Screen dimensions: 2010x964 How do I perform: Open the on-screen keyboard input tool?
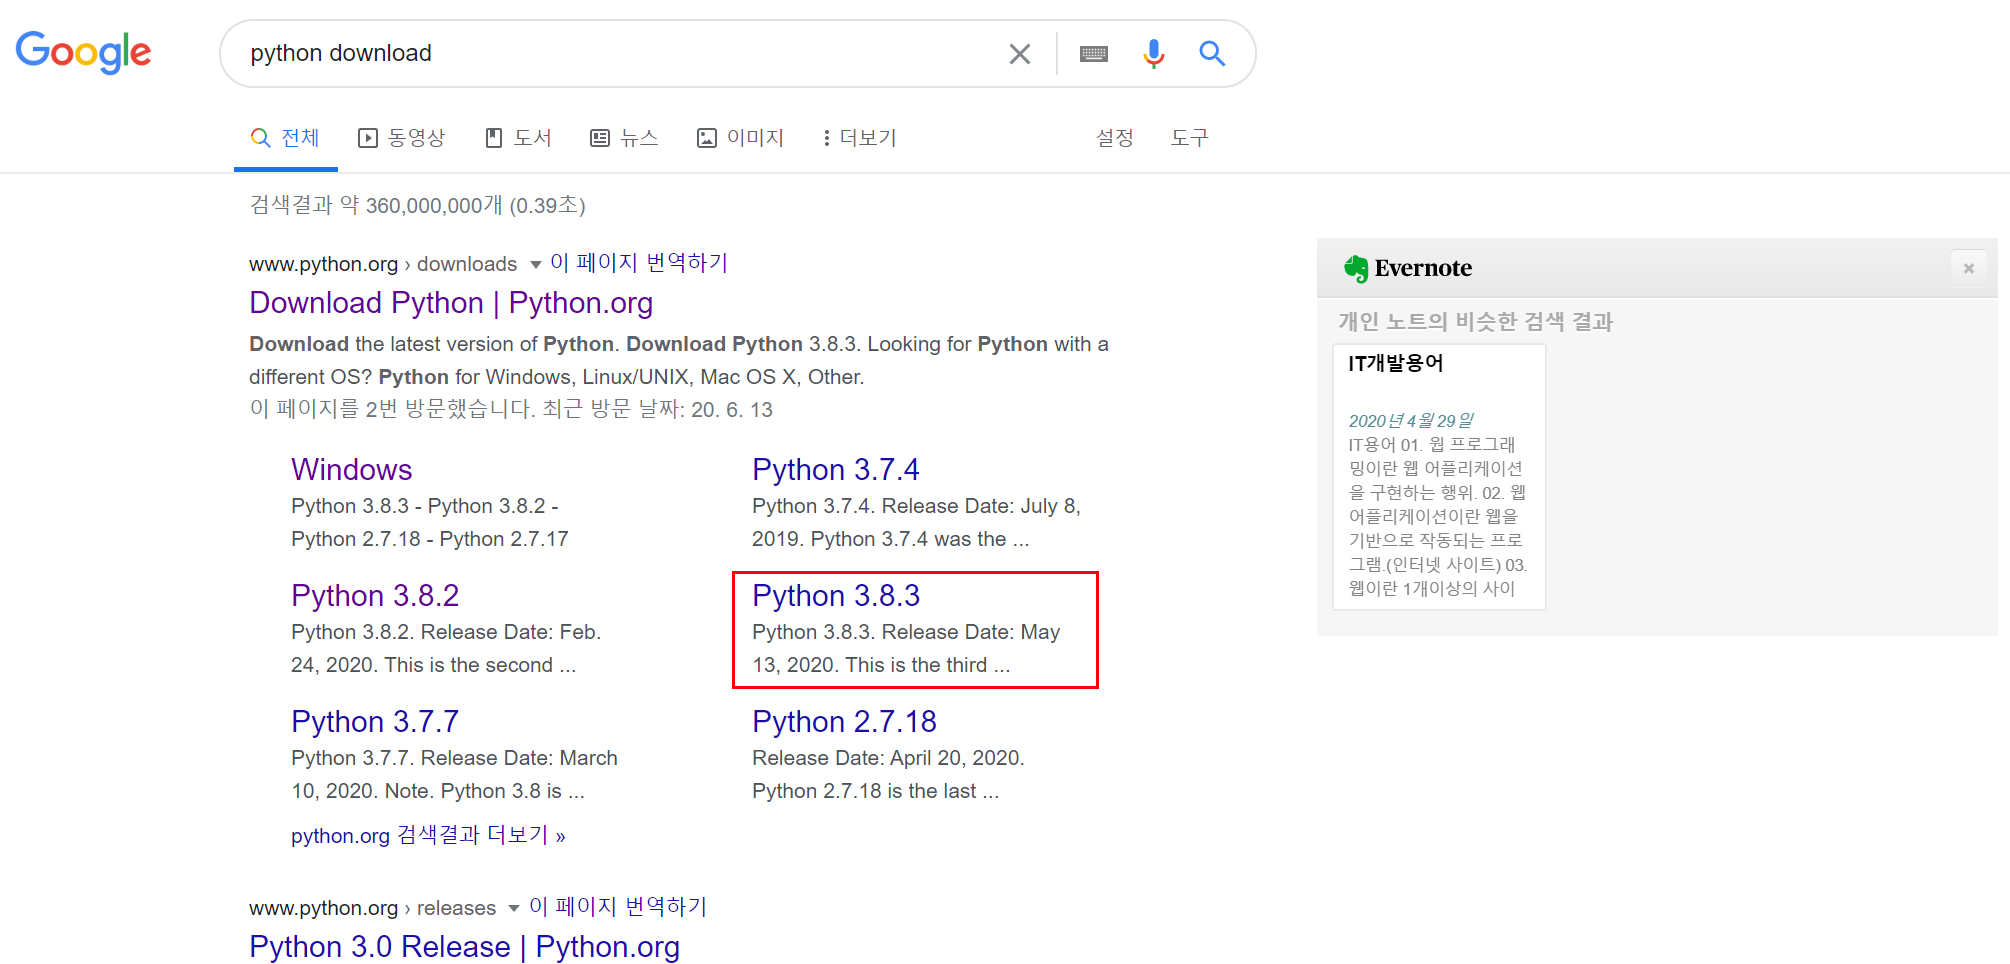coord(1093,54)
